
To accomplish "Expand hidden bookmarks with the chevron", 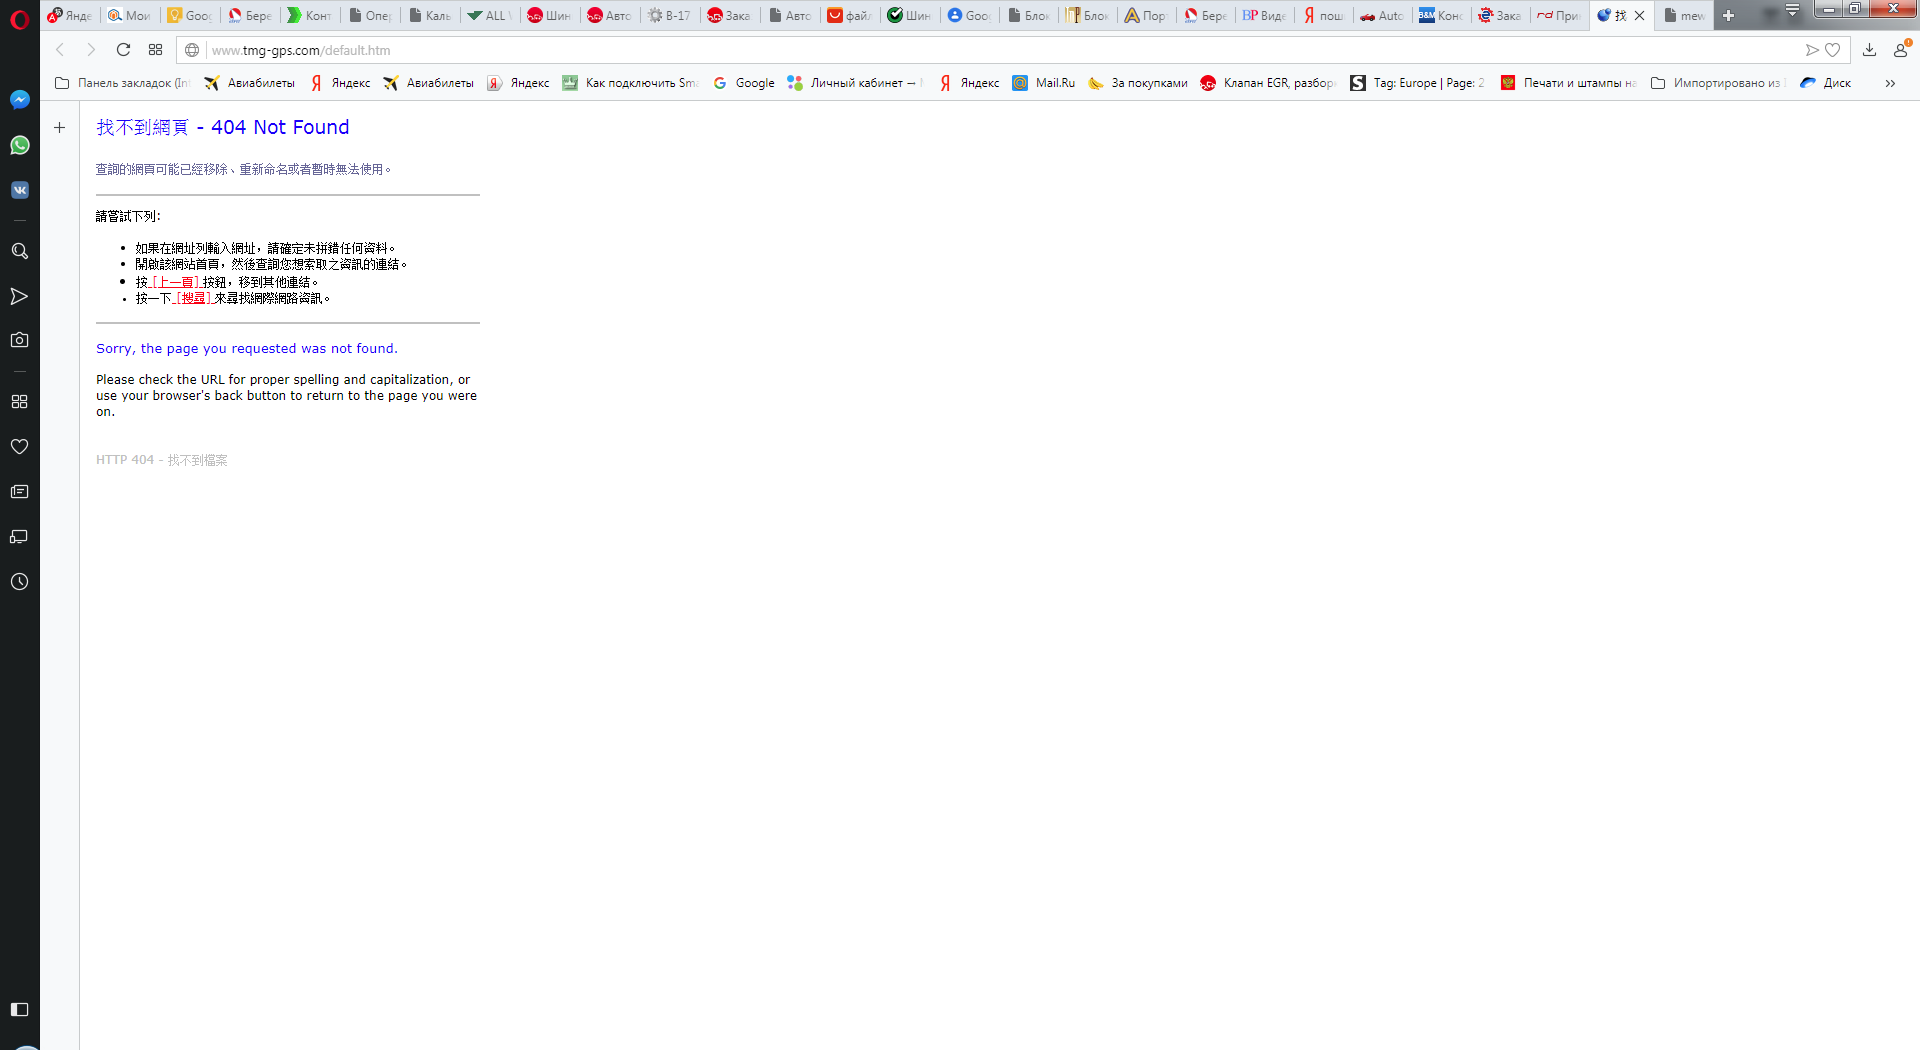I will pos(1890,83).
